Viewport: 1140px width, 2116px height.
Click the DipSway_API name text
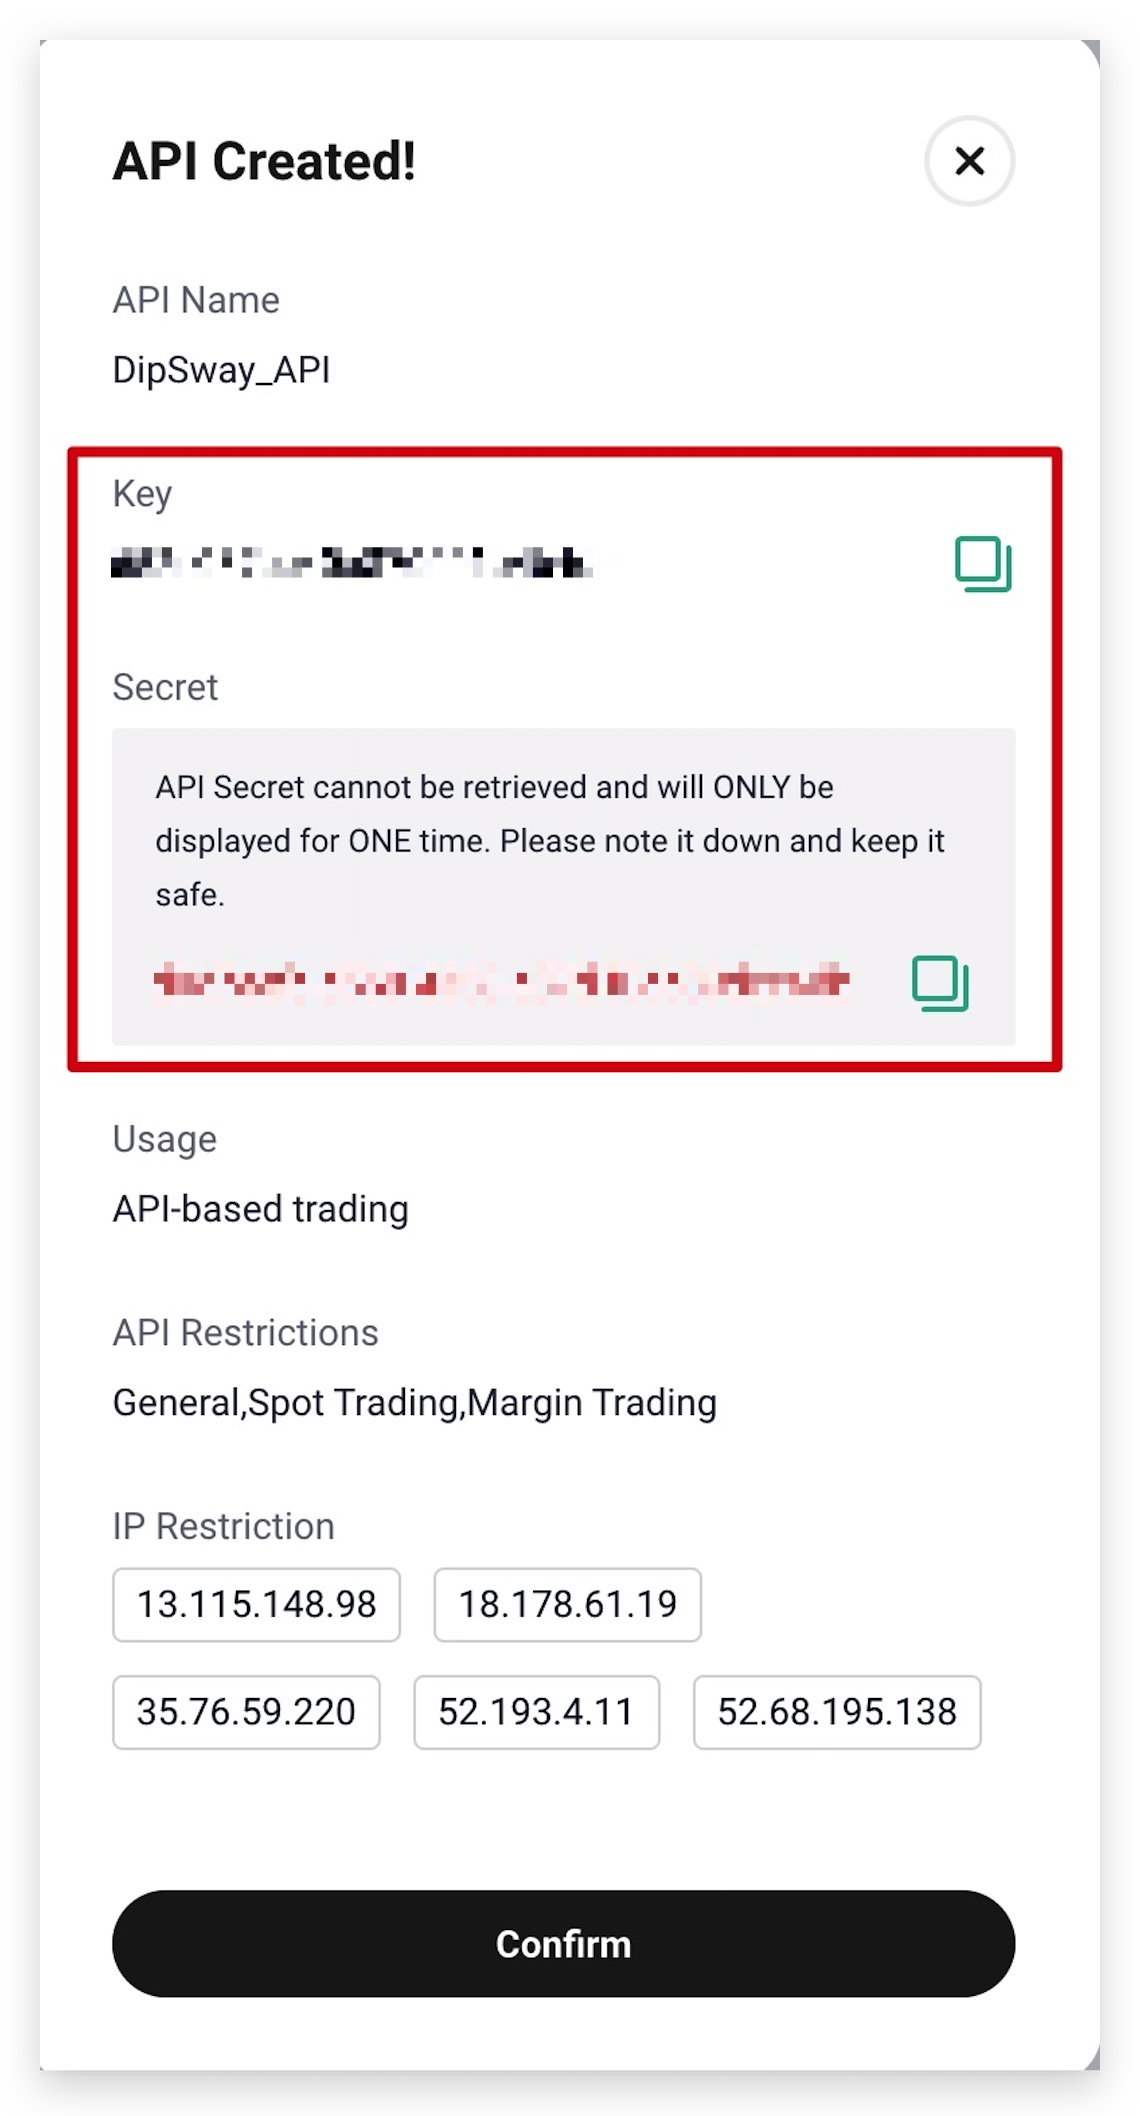point(221,370)
